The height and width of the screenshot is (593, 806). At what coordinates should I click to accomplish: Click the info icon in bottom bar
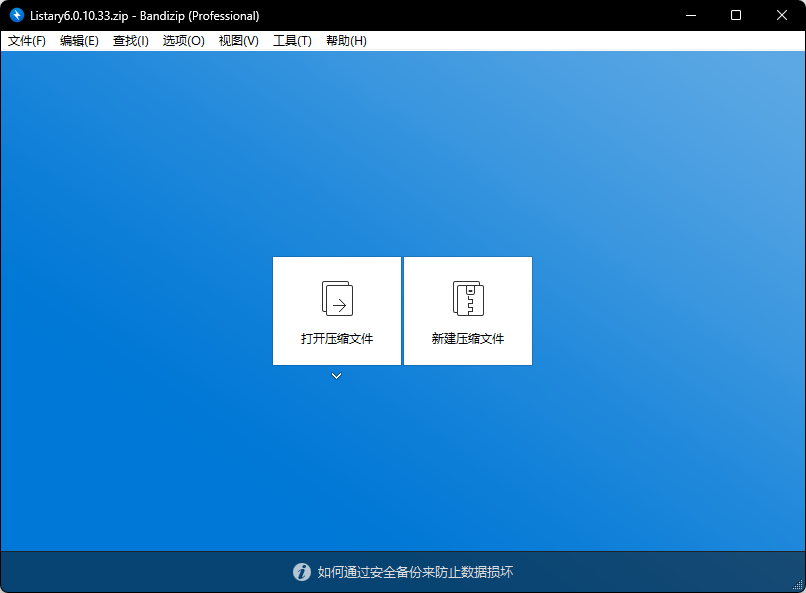coord(302,572)
